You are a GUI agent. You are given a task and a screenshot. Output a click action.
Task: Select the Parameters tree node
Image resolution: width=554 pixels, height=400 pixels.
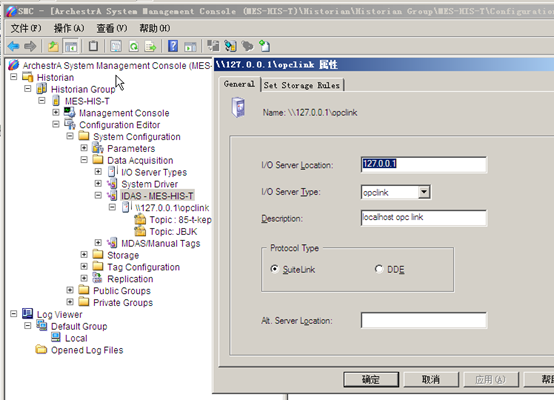[x=131, y=149]
